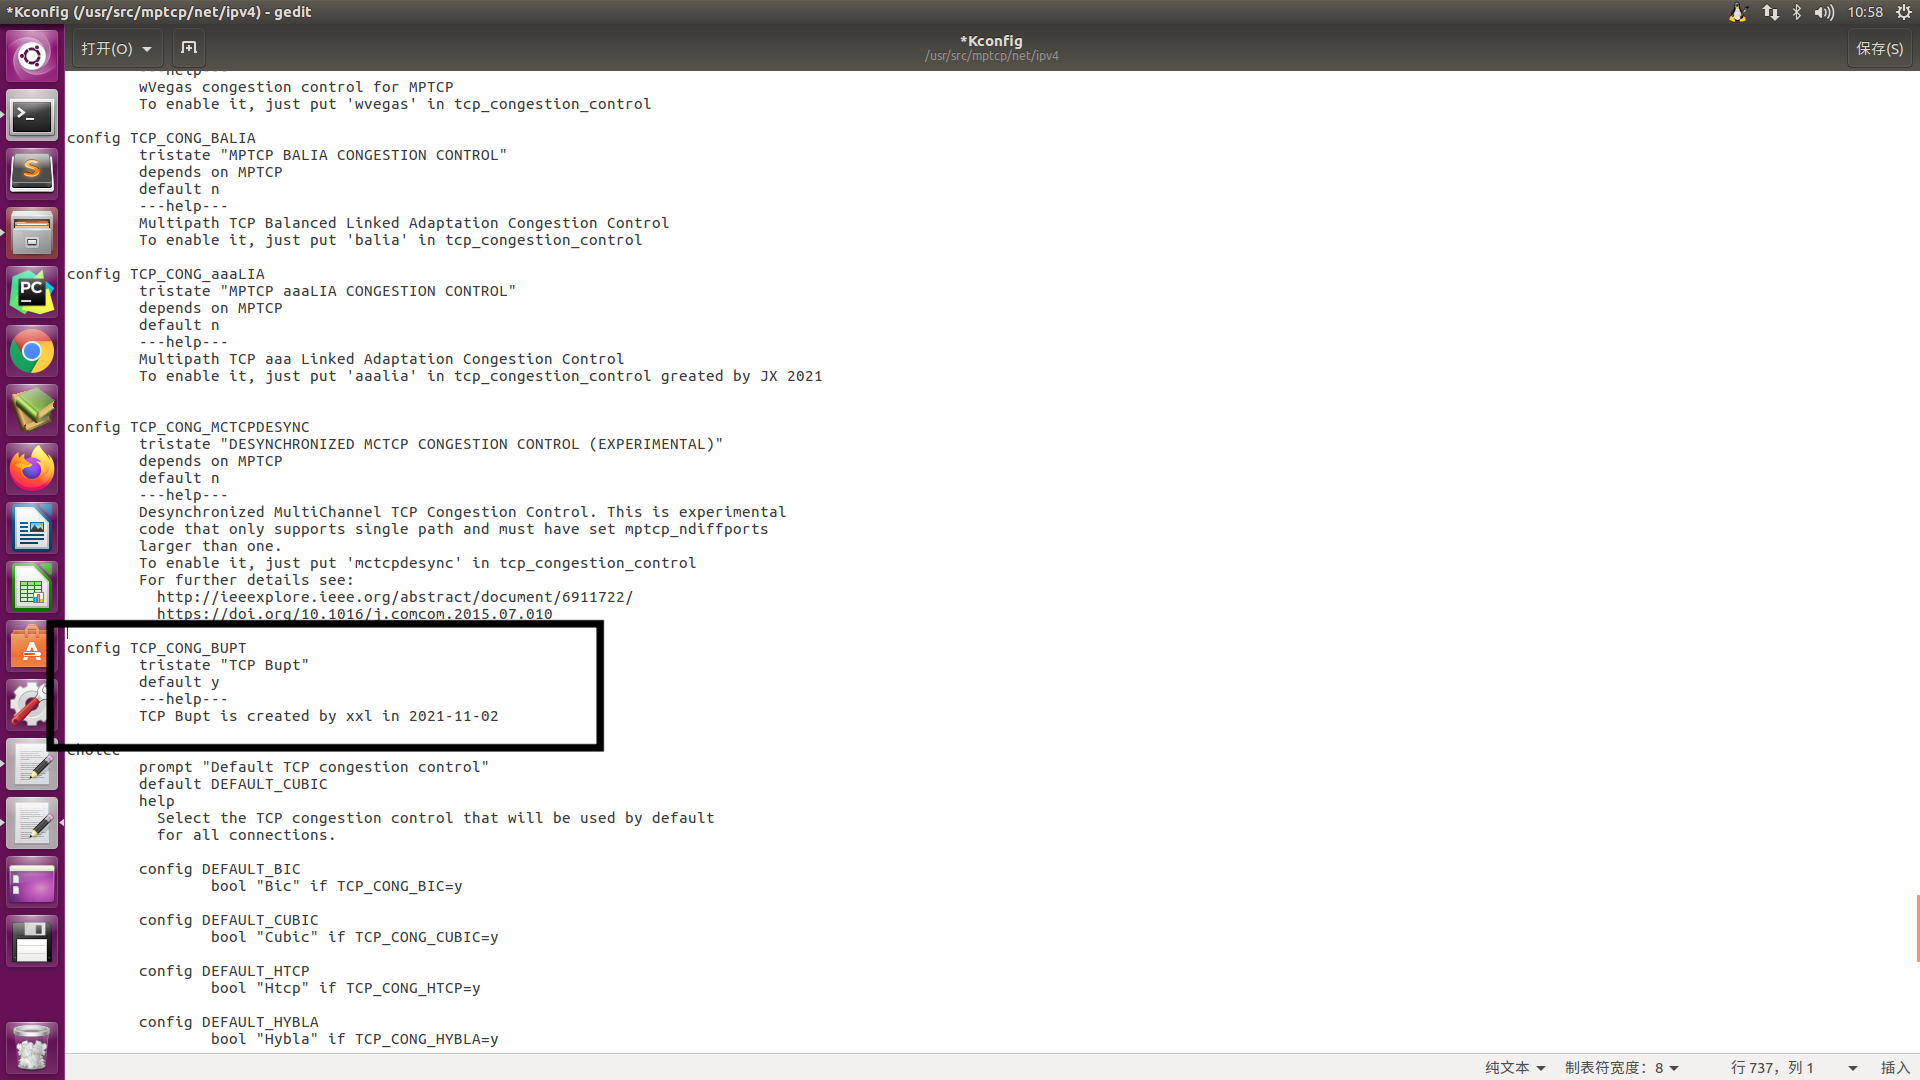1920x1080 pixels.
Task: Open the 纯文本 highlighting mode dropdown
Action: pos(1512,1067)
